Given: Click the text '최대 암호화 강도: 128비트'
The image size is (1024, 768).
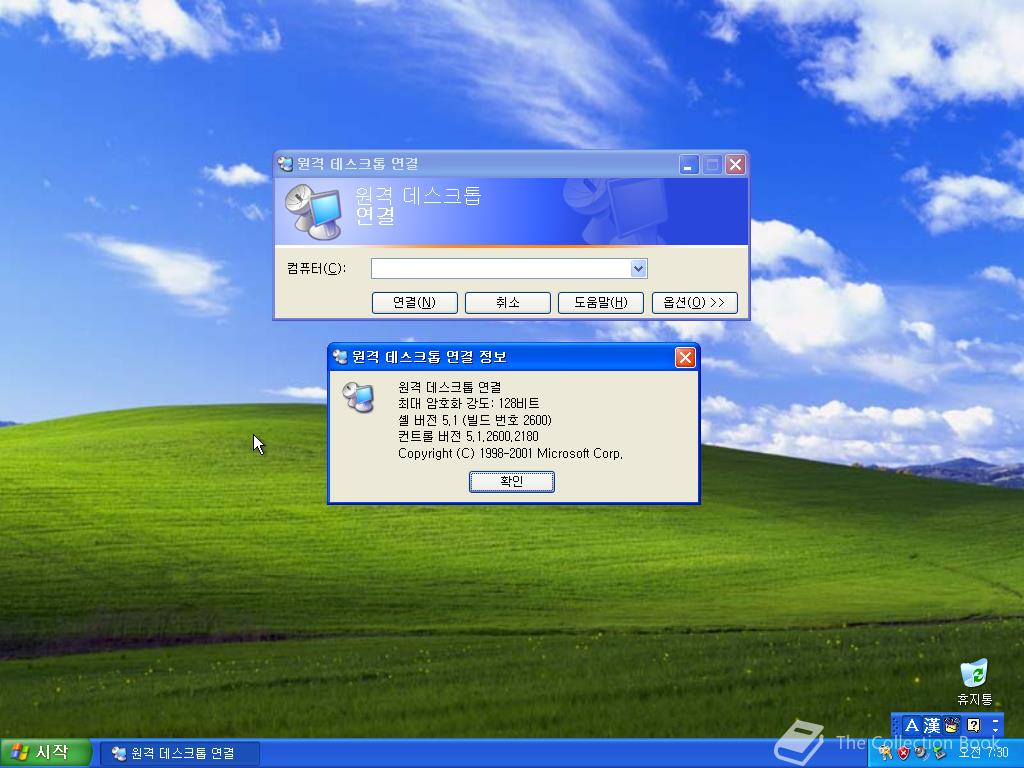Looking at the screenshot, I should (x=468, y=404).
